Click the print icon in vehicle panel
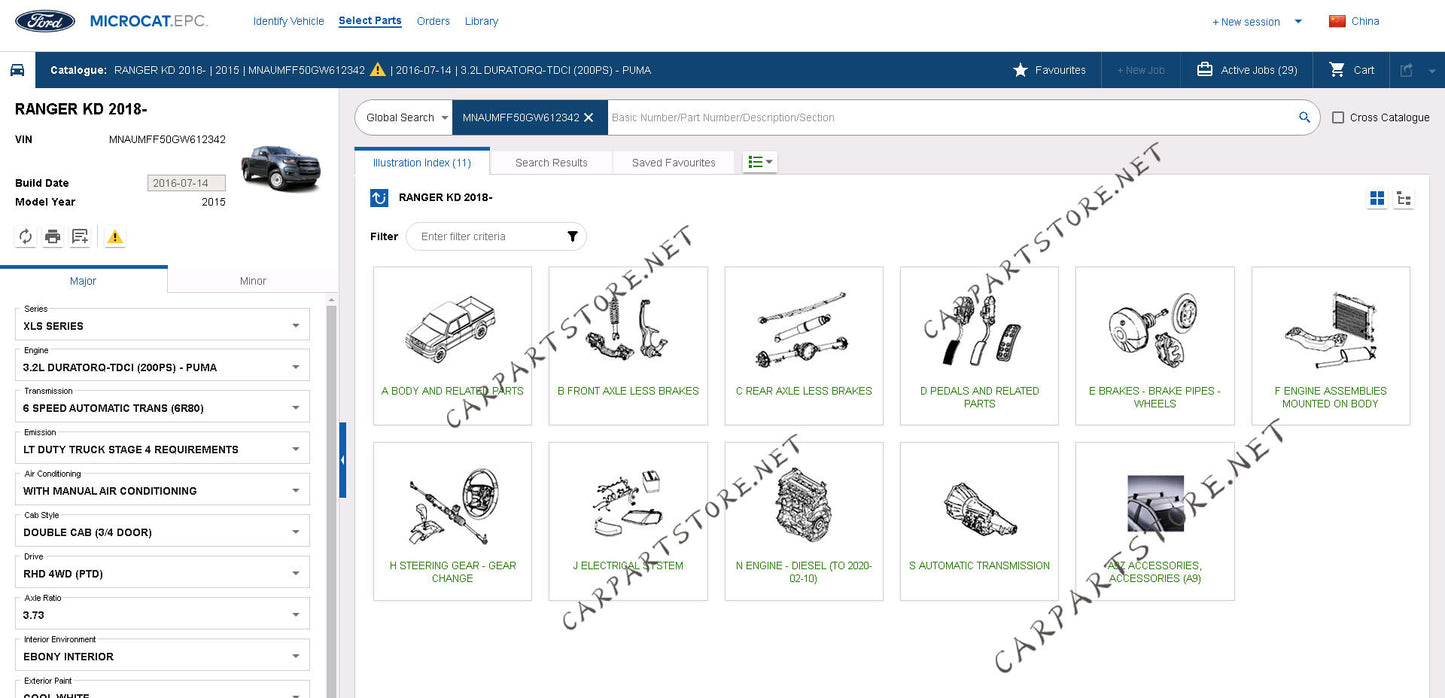This screenshot has width=1445, height=698. tap(52, 237)
